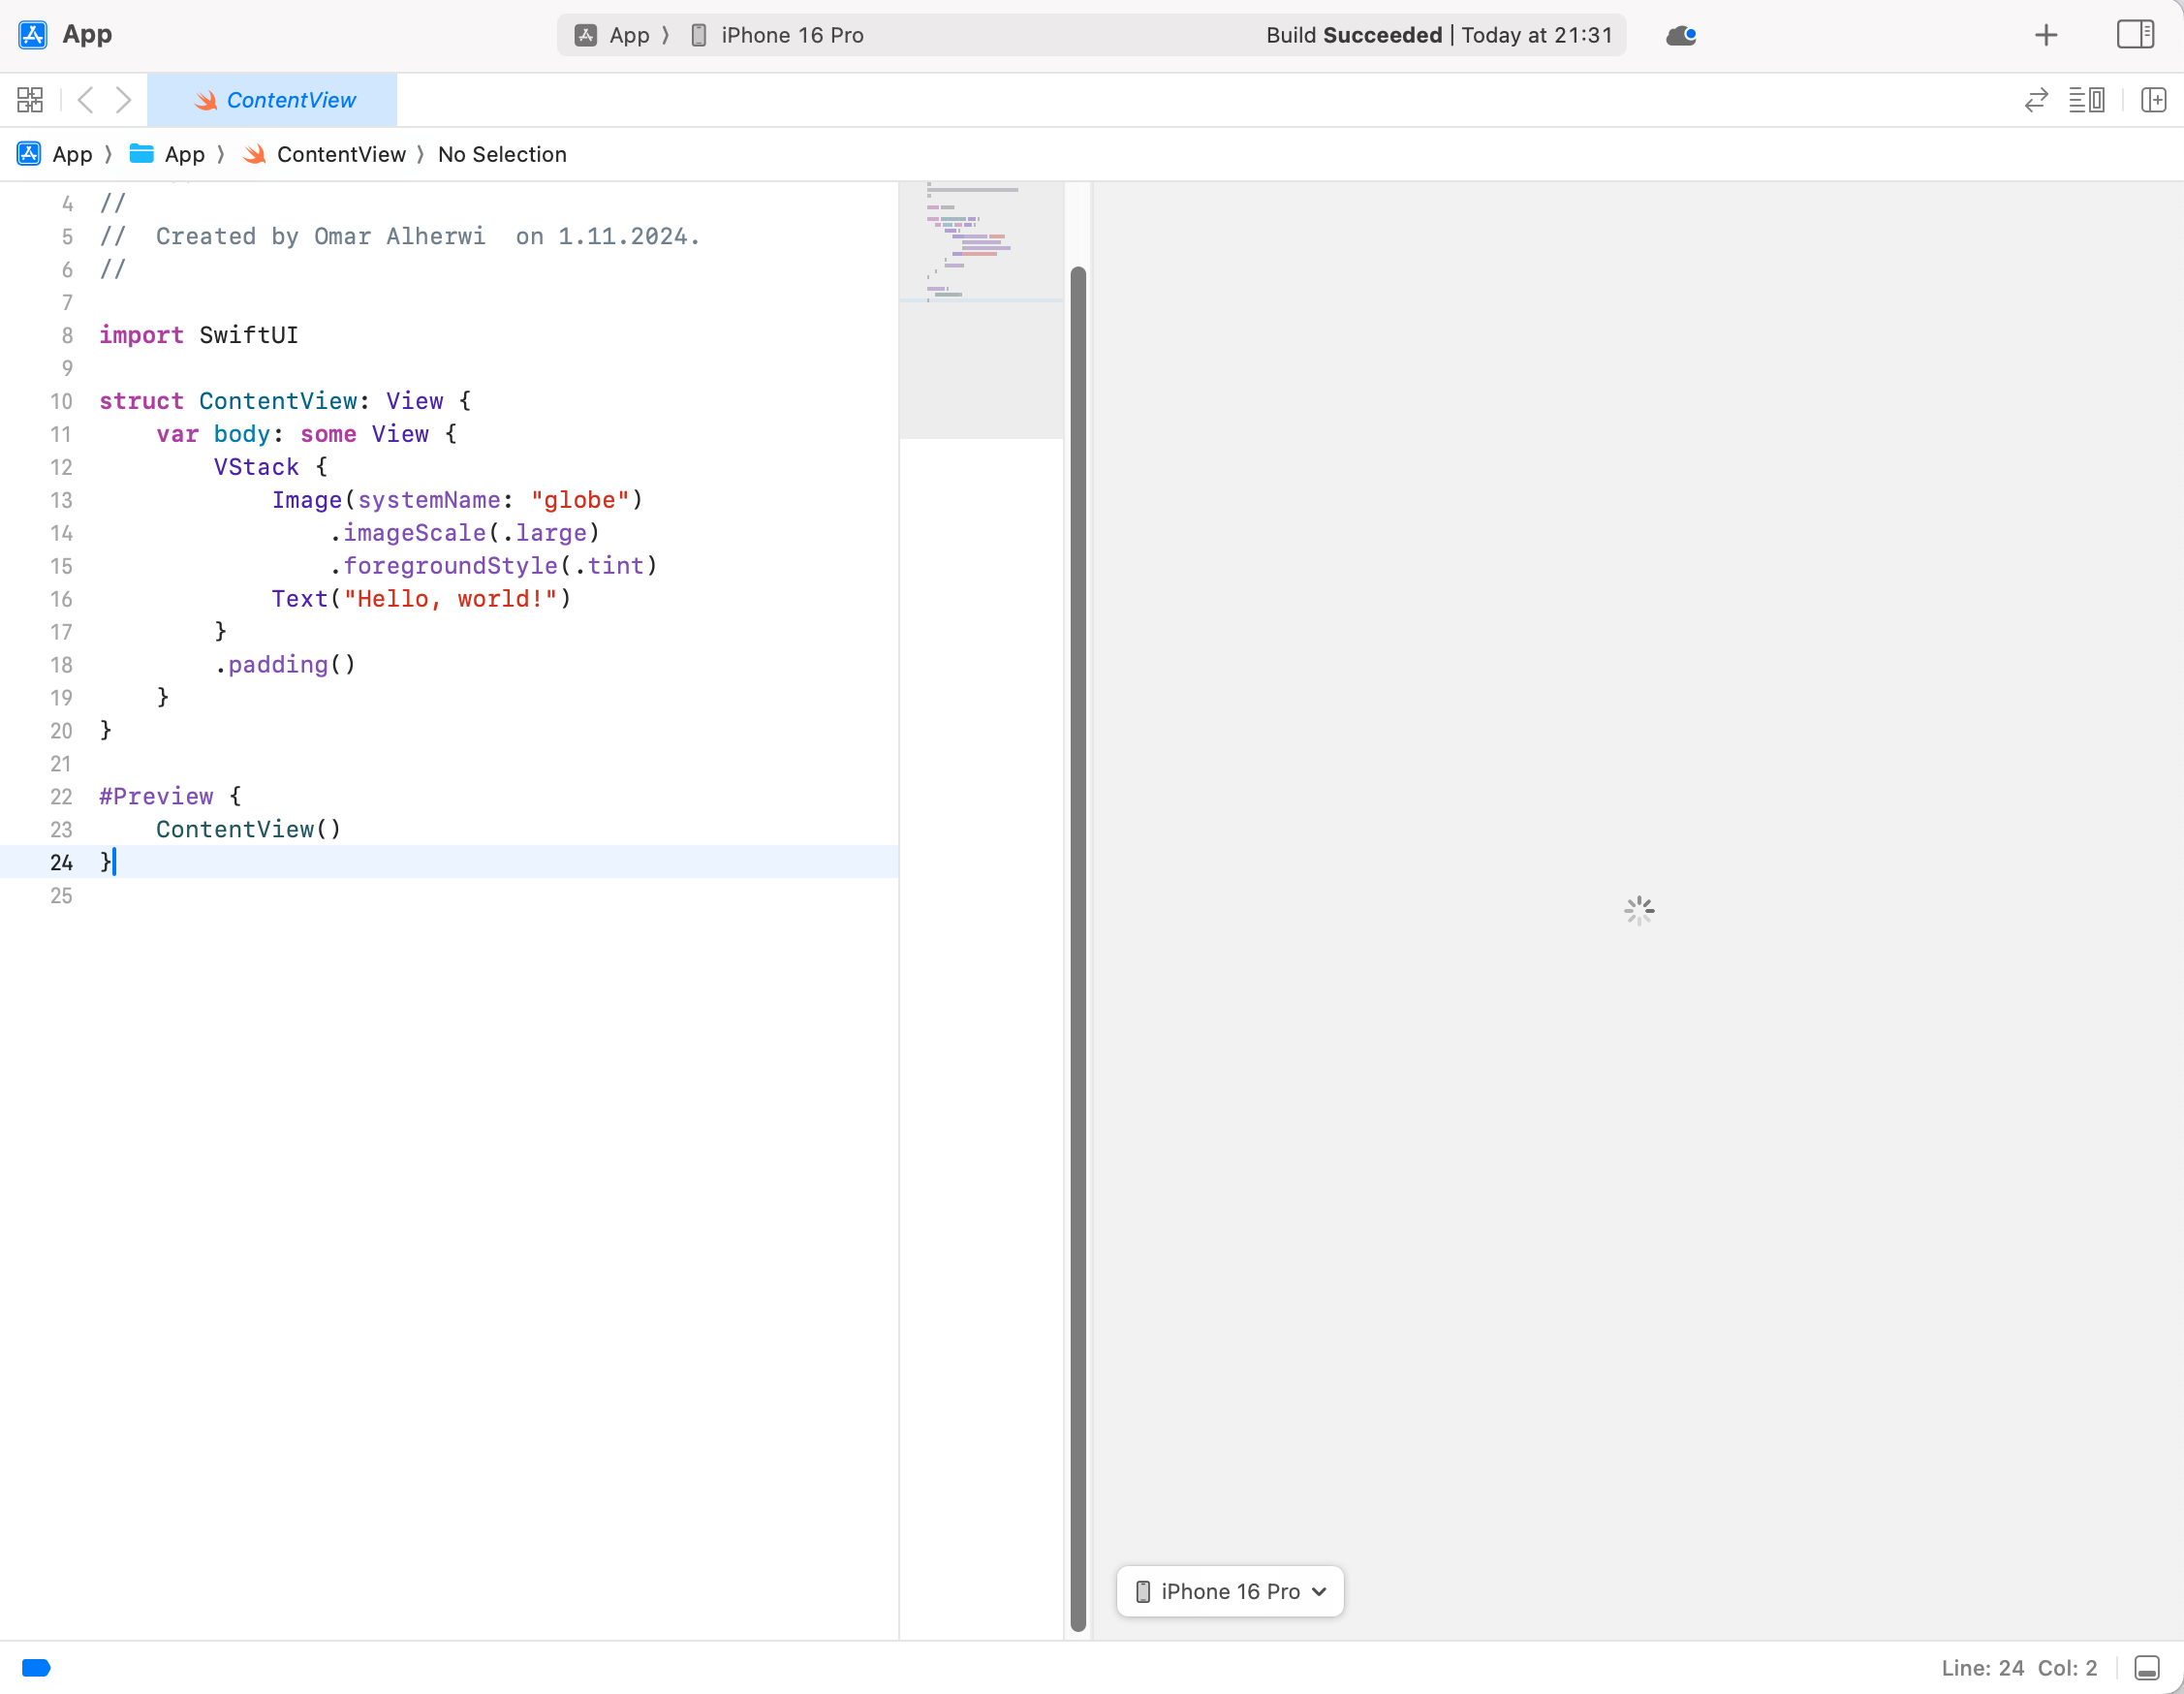Toggle the debug area button at bottom right
Viewport: 2184px width, 1694px height.
pos(2147,1667)
